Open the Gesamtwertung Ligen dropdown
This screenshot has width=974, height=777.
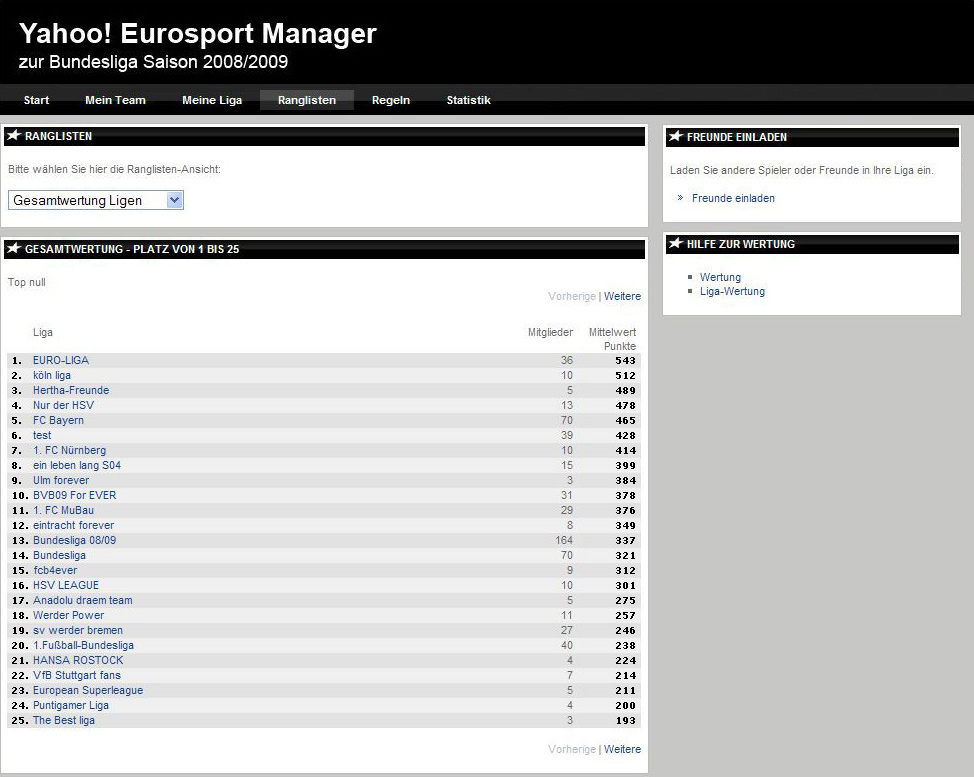click(96, 200)
